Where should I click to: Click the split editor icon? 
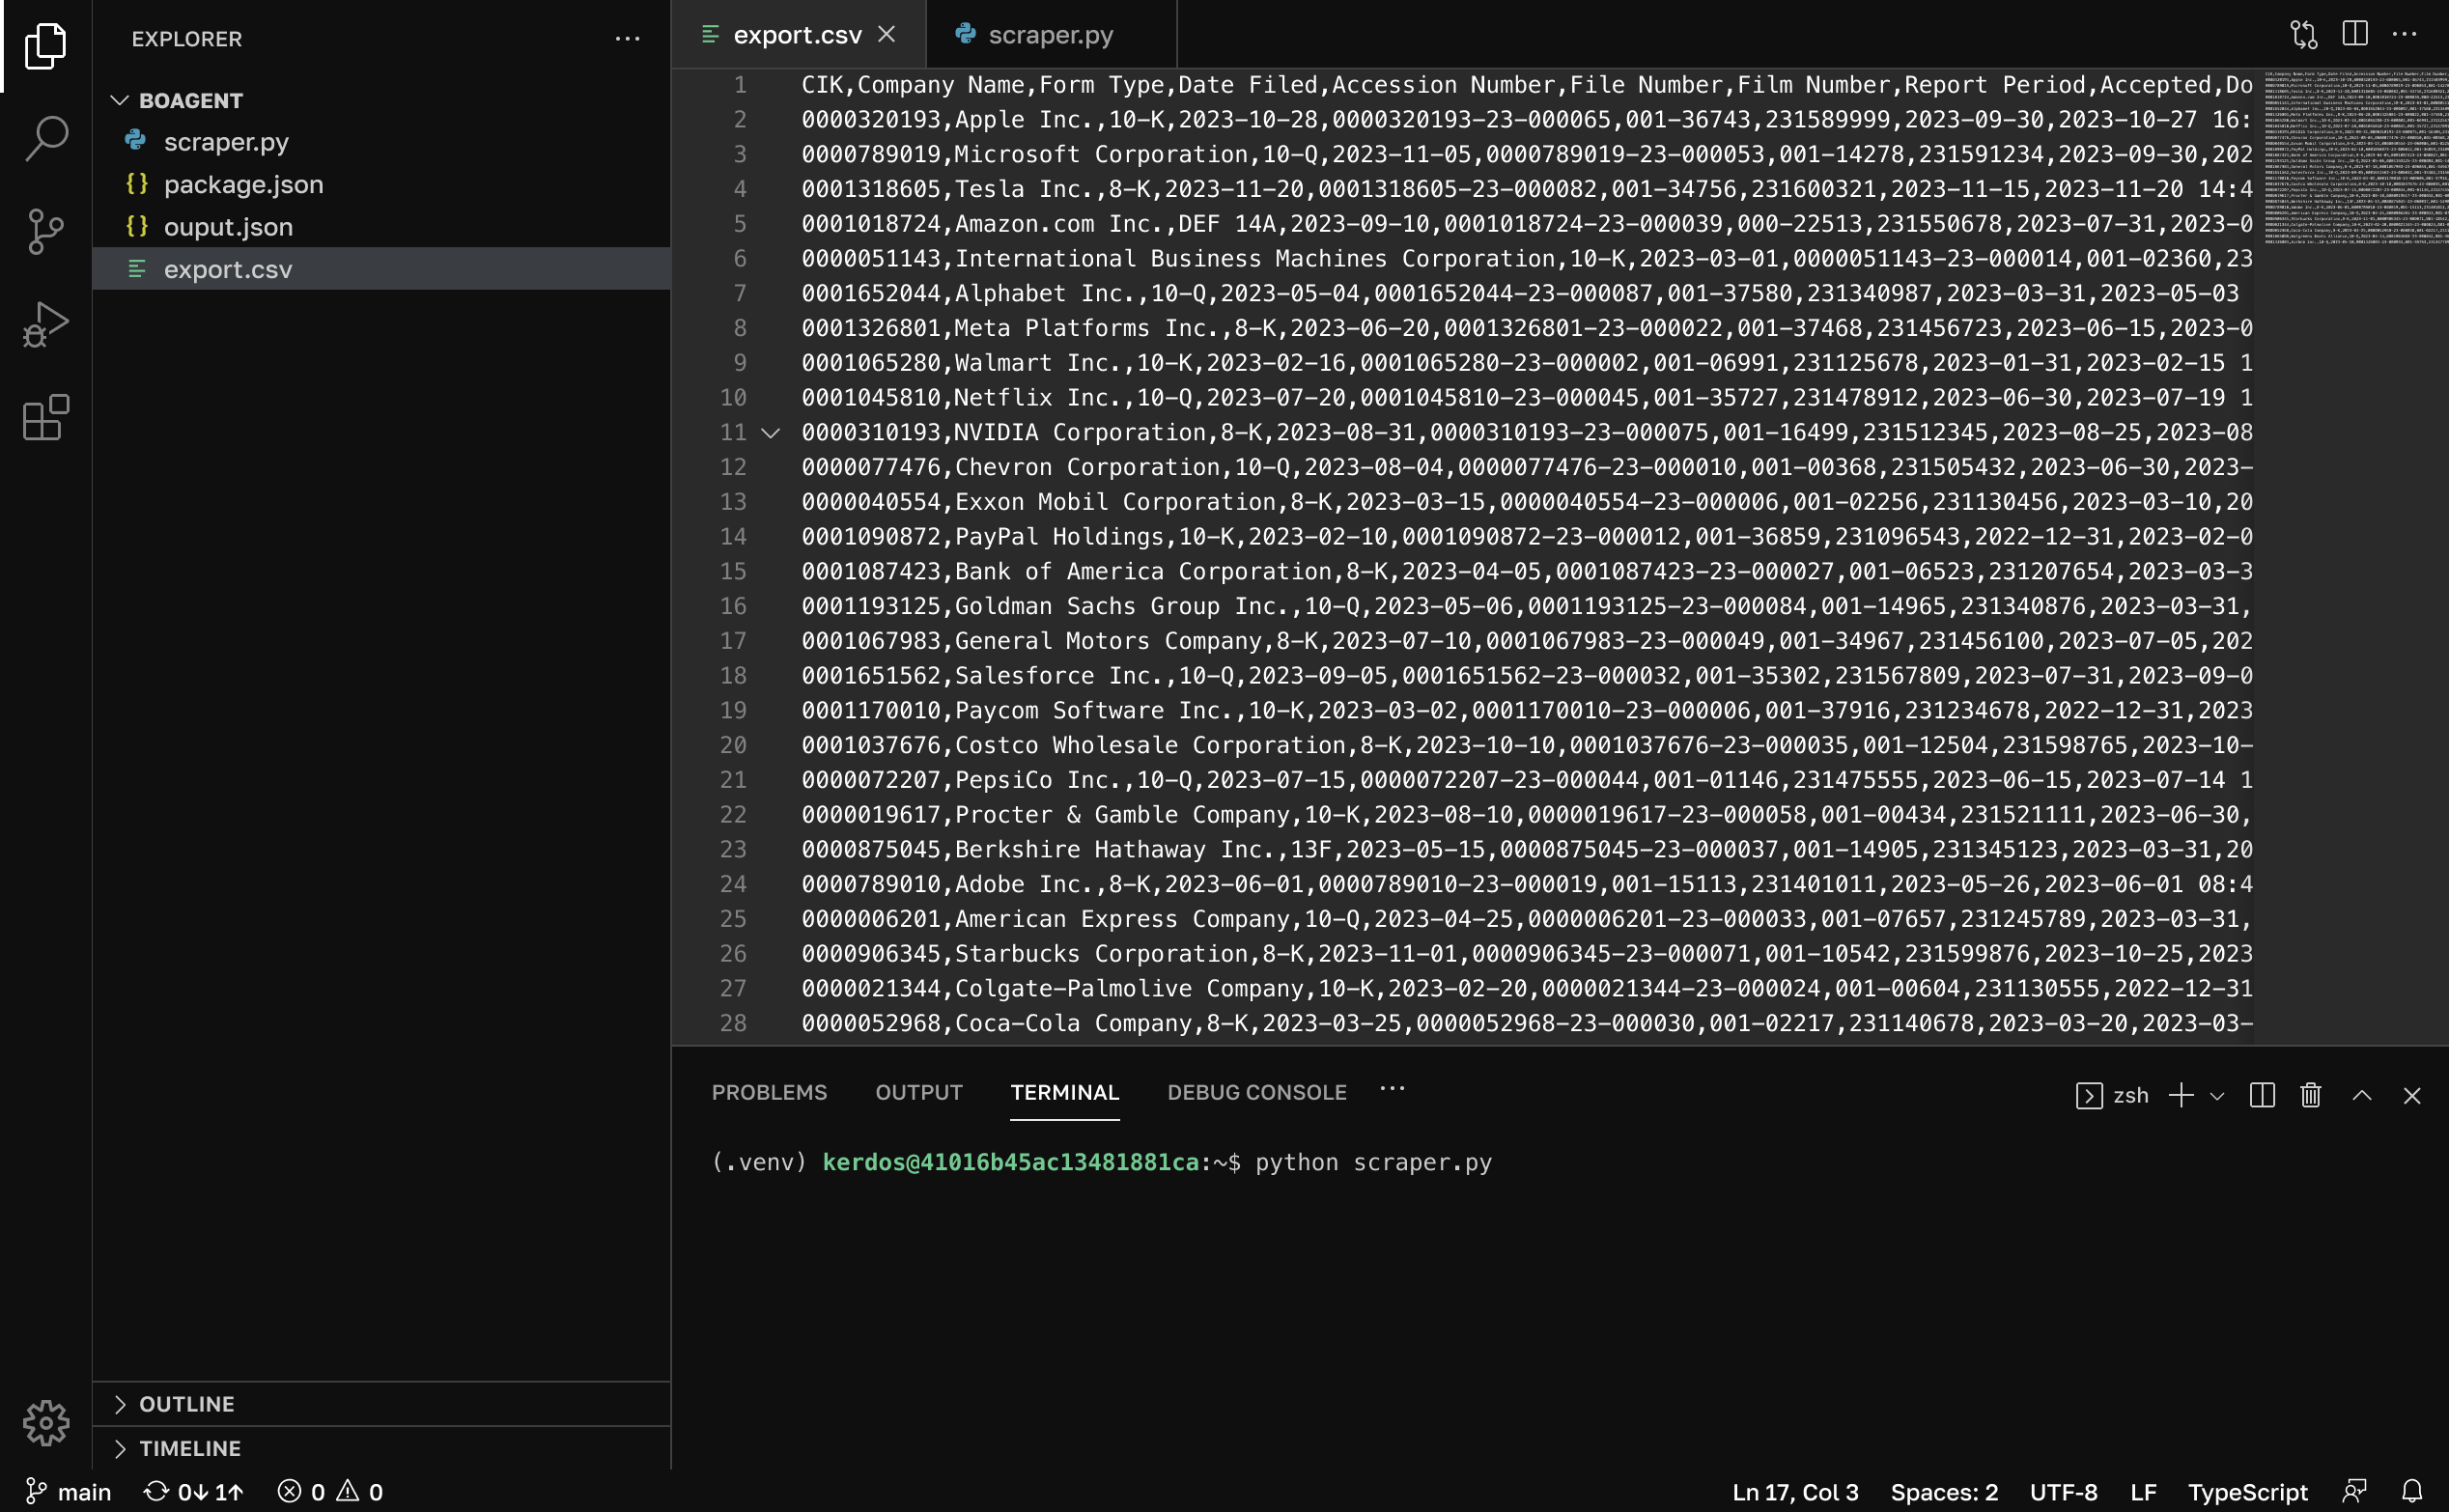coord(2354,35)
